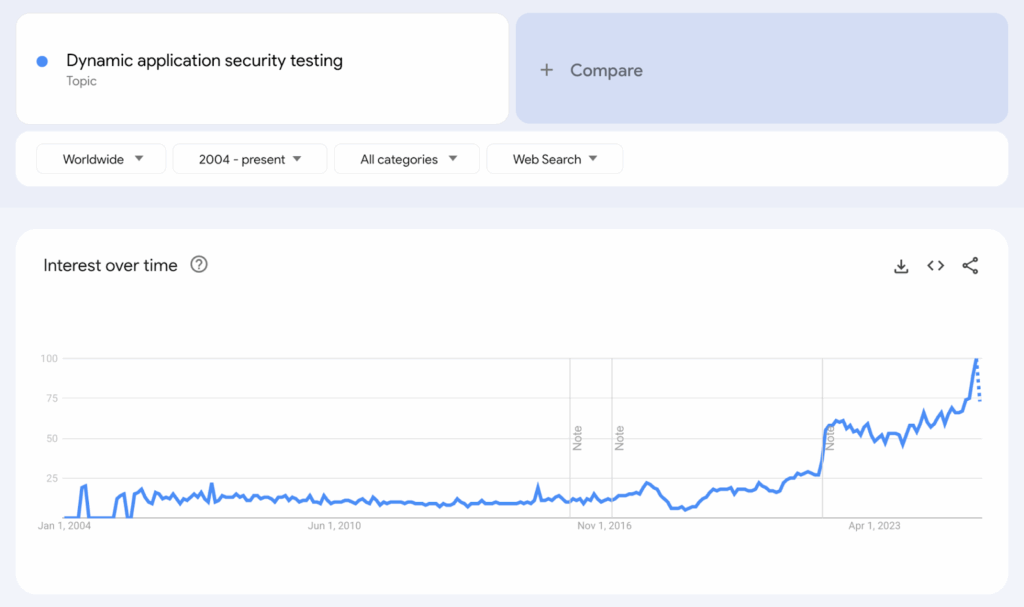Click the Interest over time heading
The width and height of the screenshot is (1024, 607).
click(x=111, y=266)
